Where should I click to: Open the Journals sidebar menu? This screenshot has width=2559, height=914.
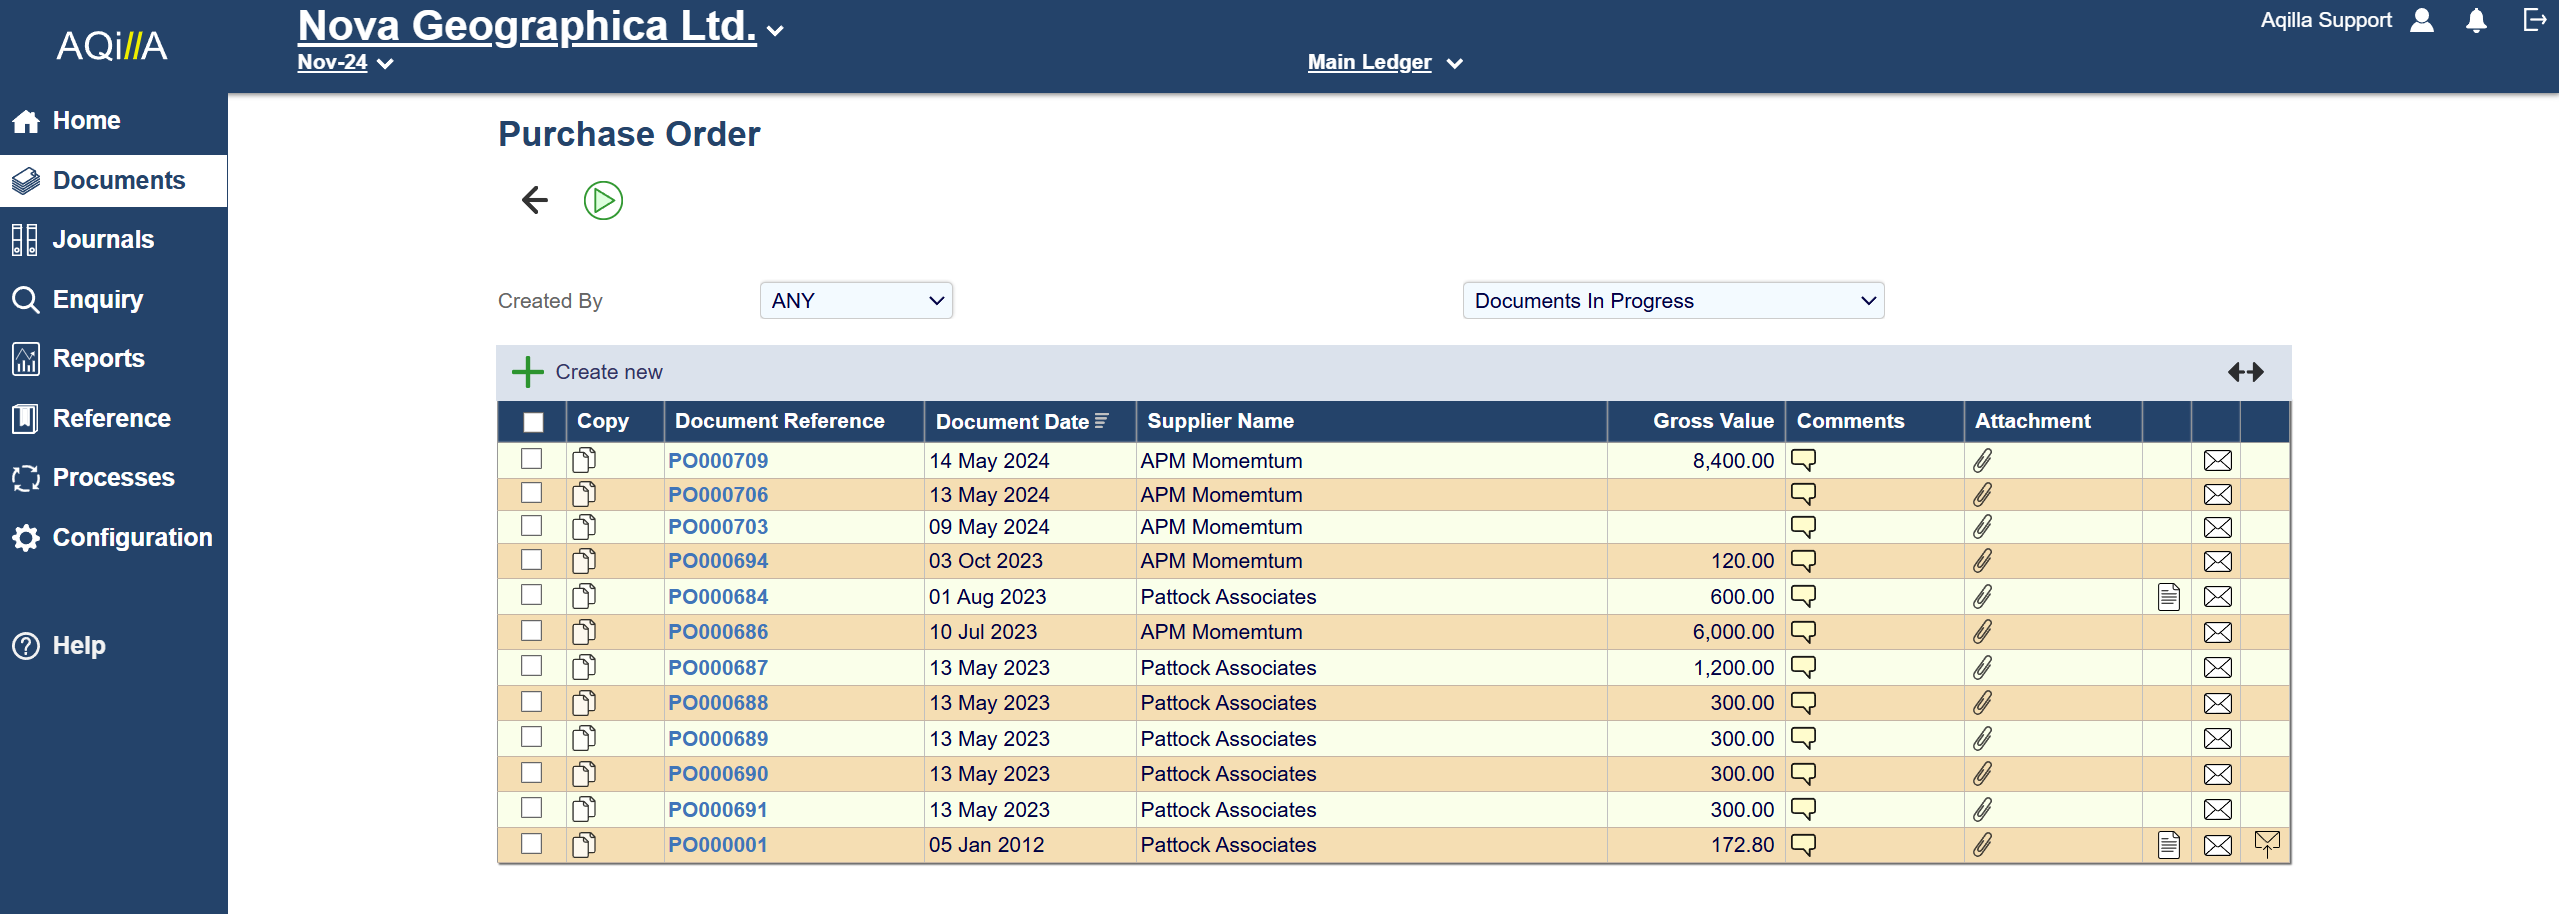[x=103, y=240]
